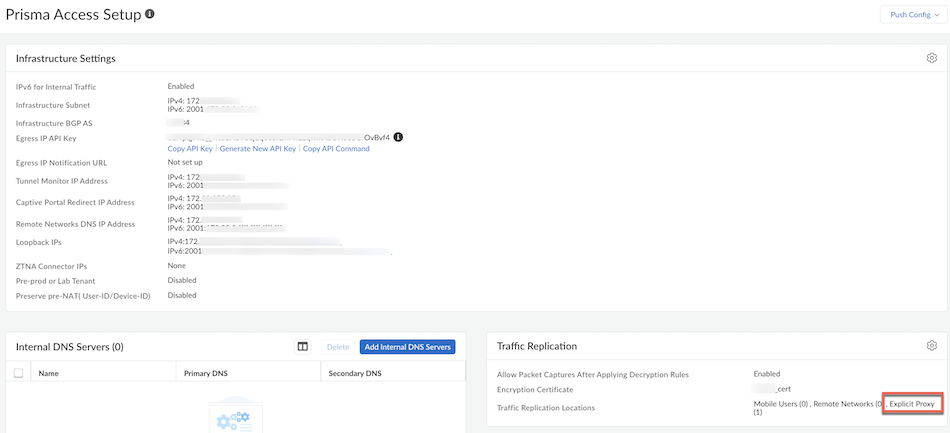Image resolution: width=950 pixels, height=433 pixels.
Task: Toggle the select-all checkbox in DNS table header
Action: click(18, 373)
